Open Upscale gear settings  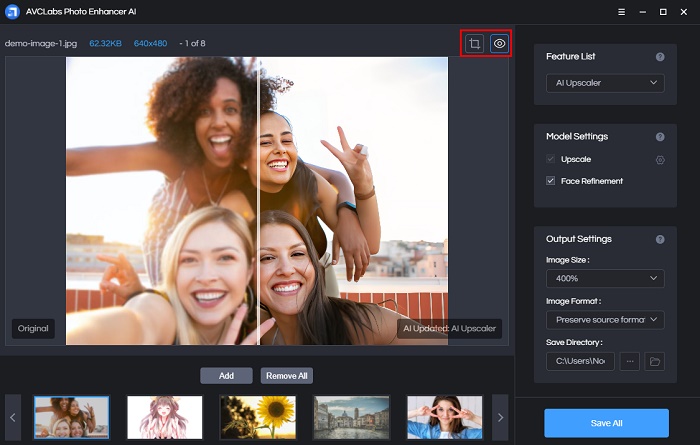pyautogui.click(x=660, y=160)
